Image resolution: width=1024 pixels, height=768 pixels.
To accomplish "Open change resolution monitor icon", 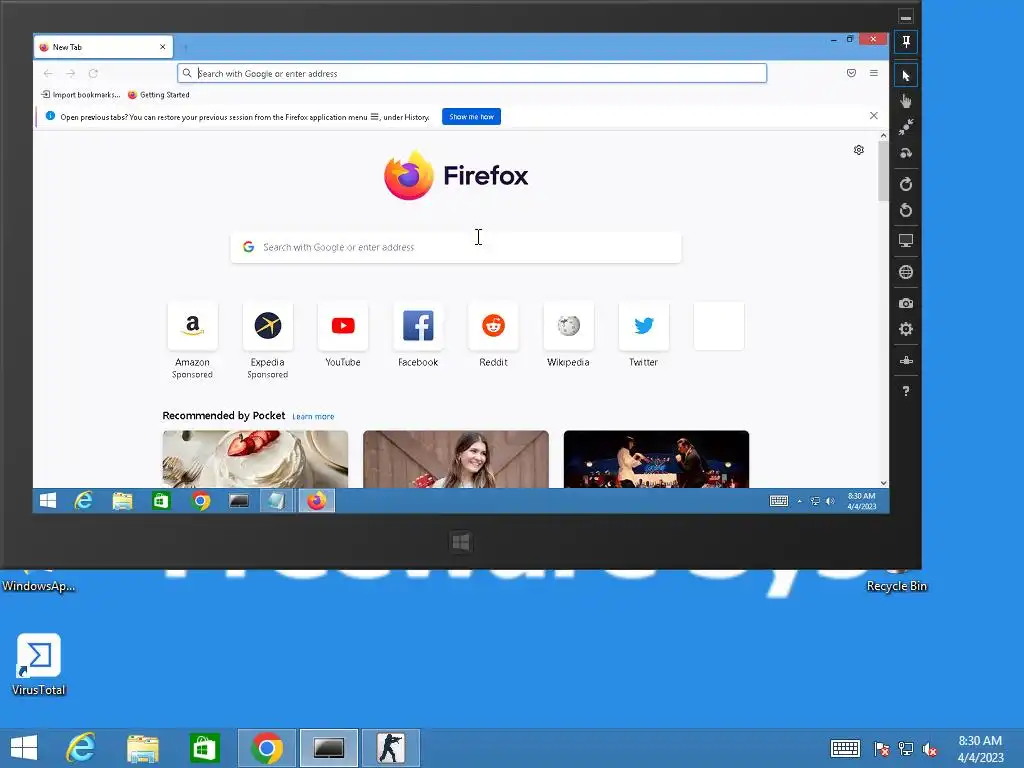I will (x=906, y=241).
